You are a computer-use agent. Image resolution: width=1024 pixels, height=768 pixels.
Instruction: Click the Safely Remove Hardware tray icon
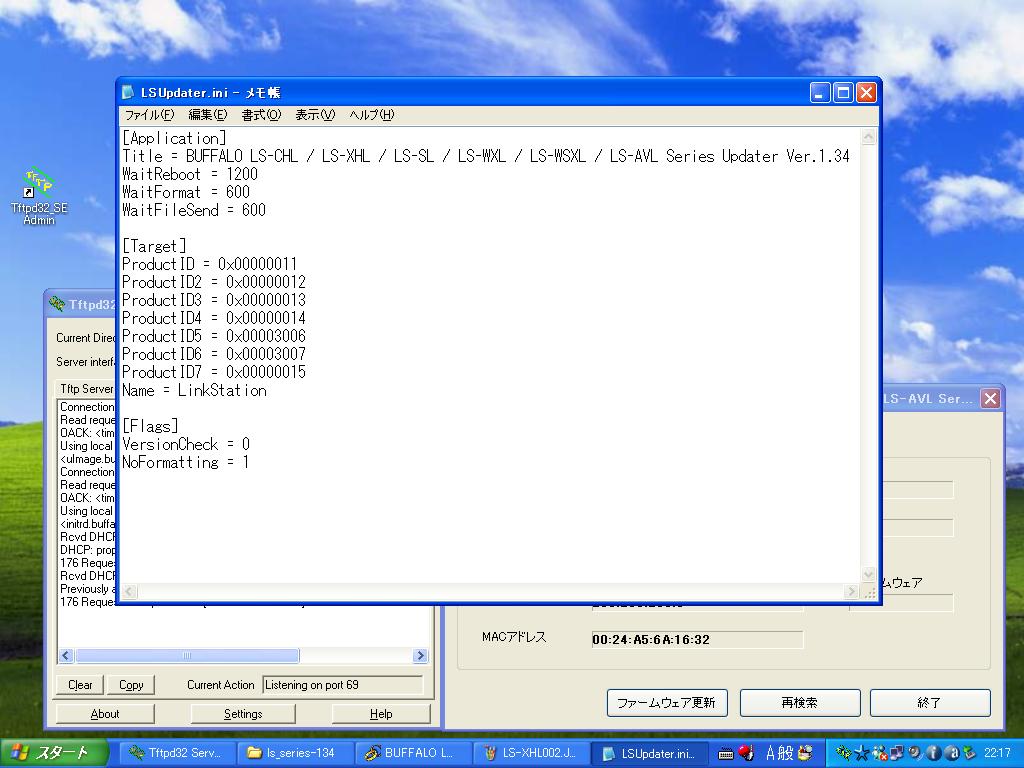968,753
